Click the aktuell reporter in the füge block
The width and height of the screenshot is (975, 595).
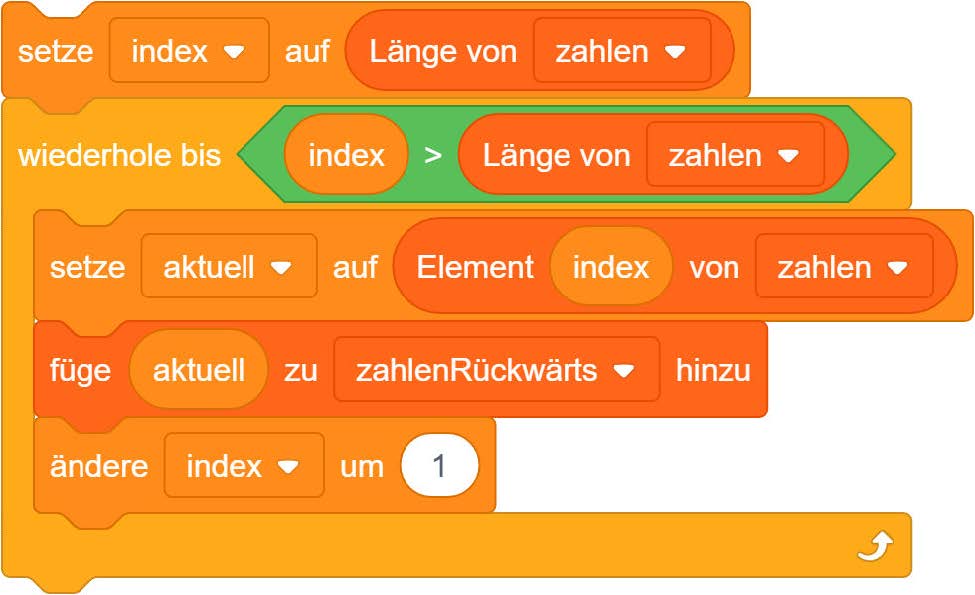198,371
